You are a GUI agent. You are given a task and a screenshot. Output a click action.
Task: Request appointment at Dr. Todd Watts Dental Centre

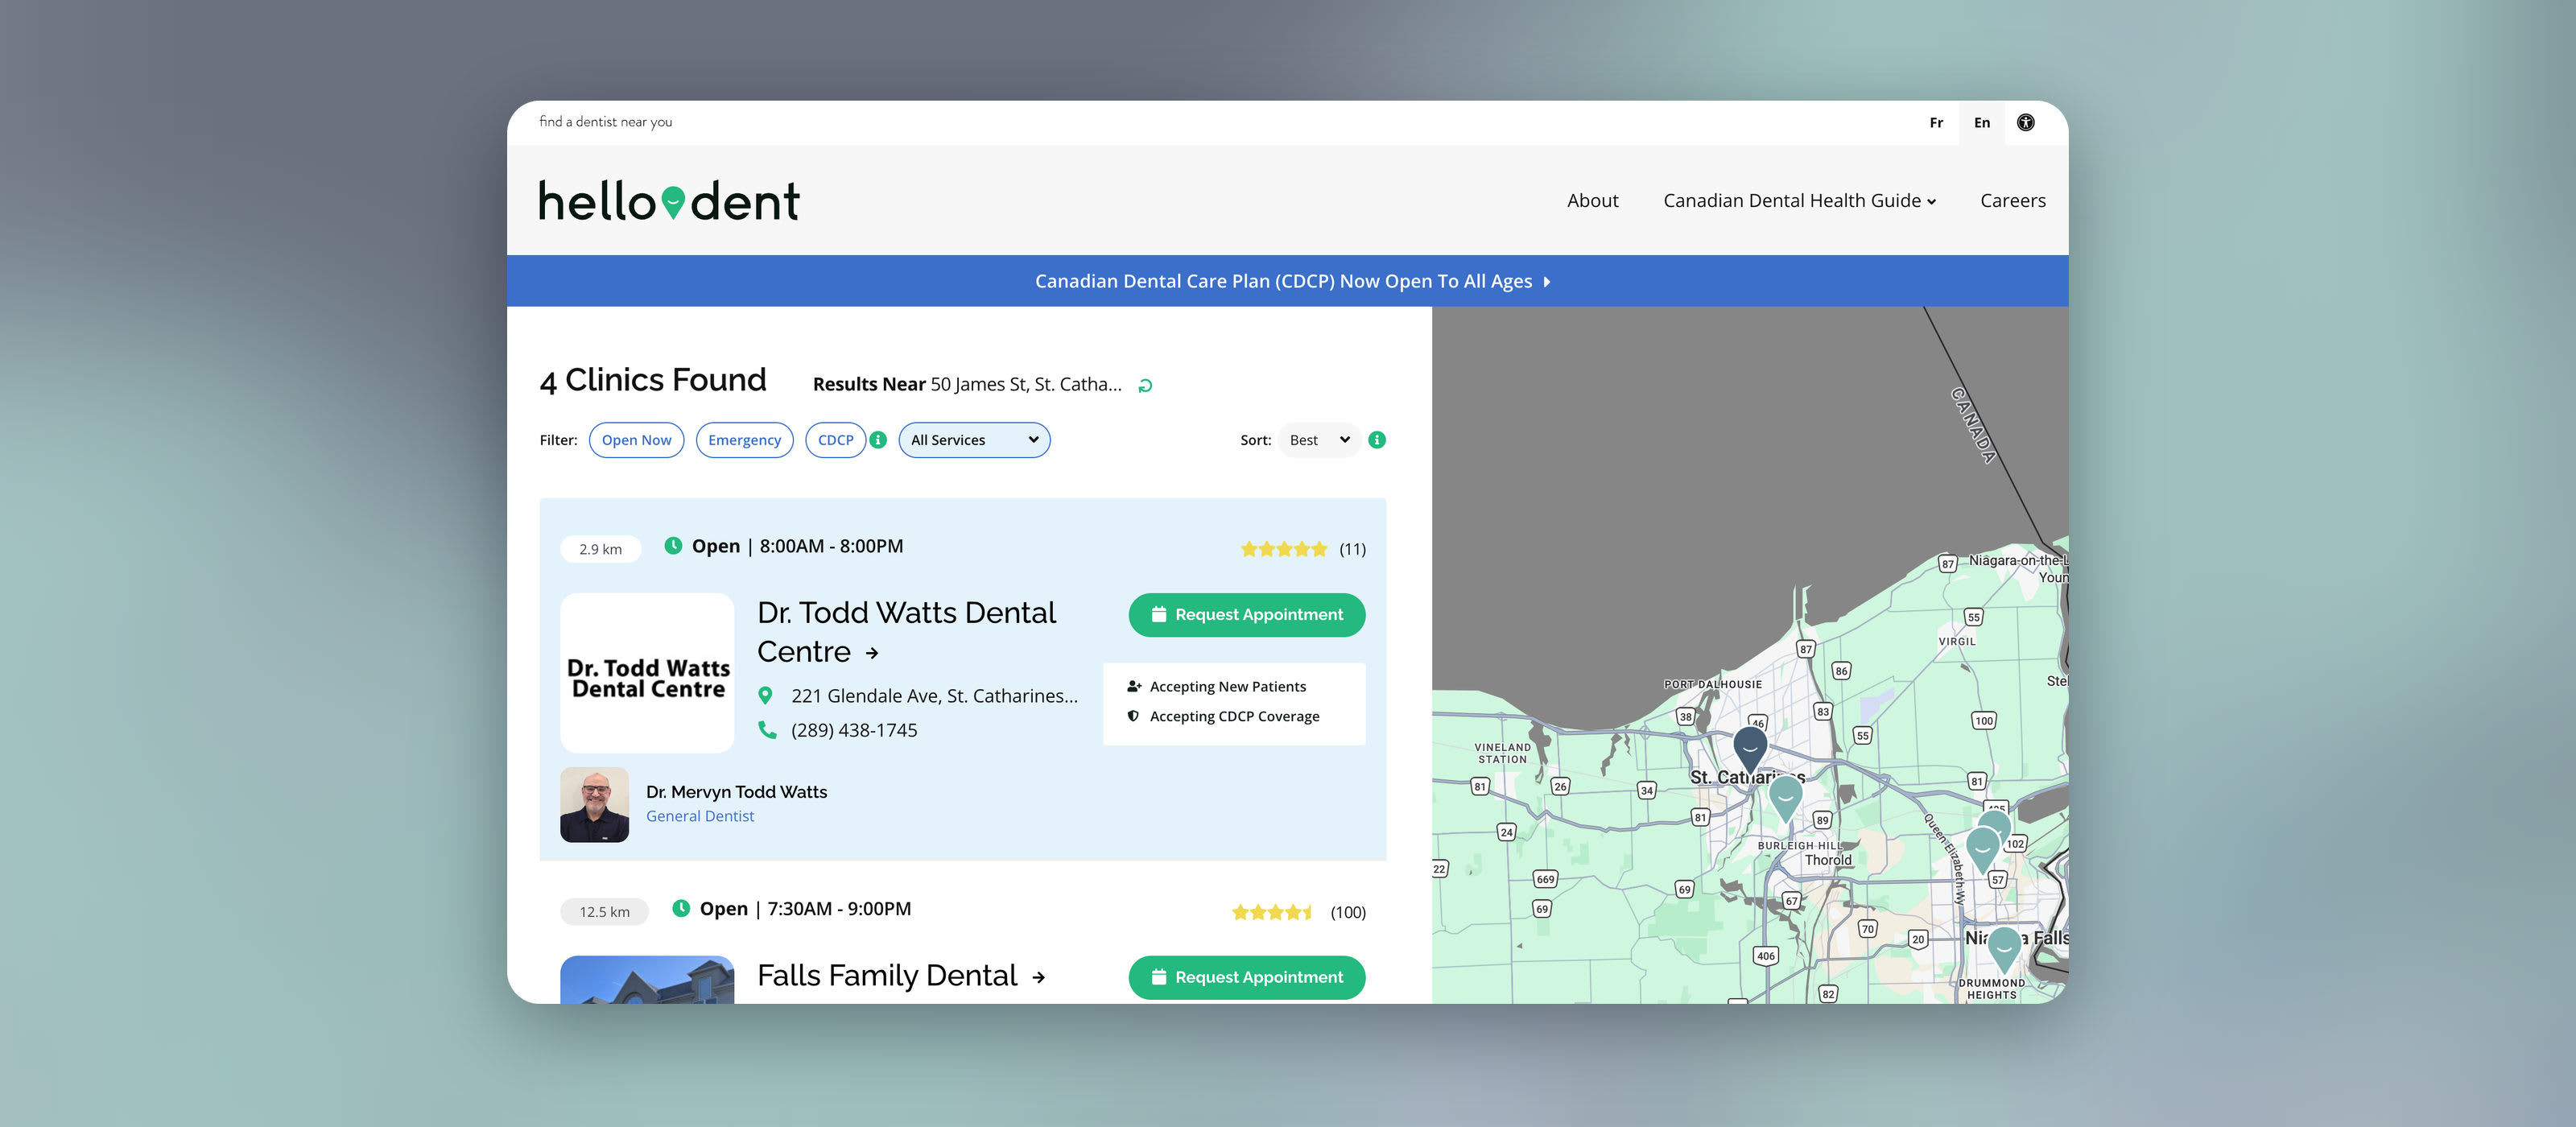pos(1246,615)
